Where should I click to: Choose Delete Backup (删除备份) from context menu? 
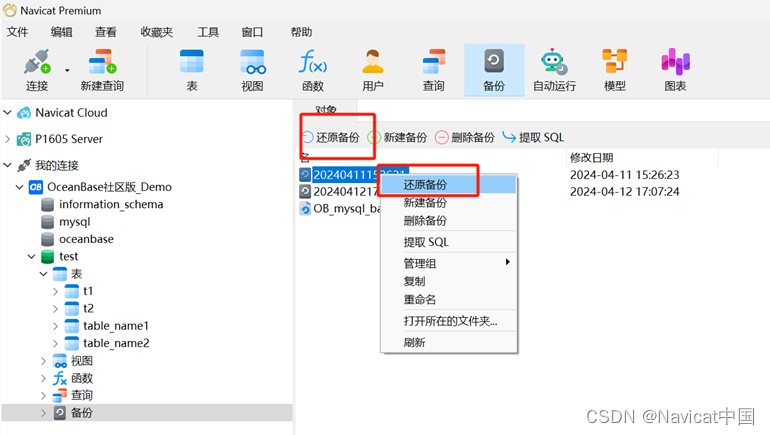click(x=449, y=221)
